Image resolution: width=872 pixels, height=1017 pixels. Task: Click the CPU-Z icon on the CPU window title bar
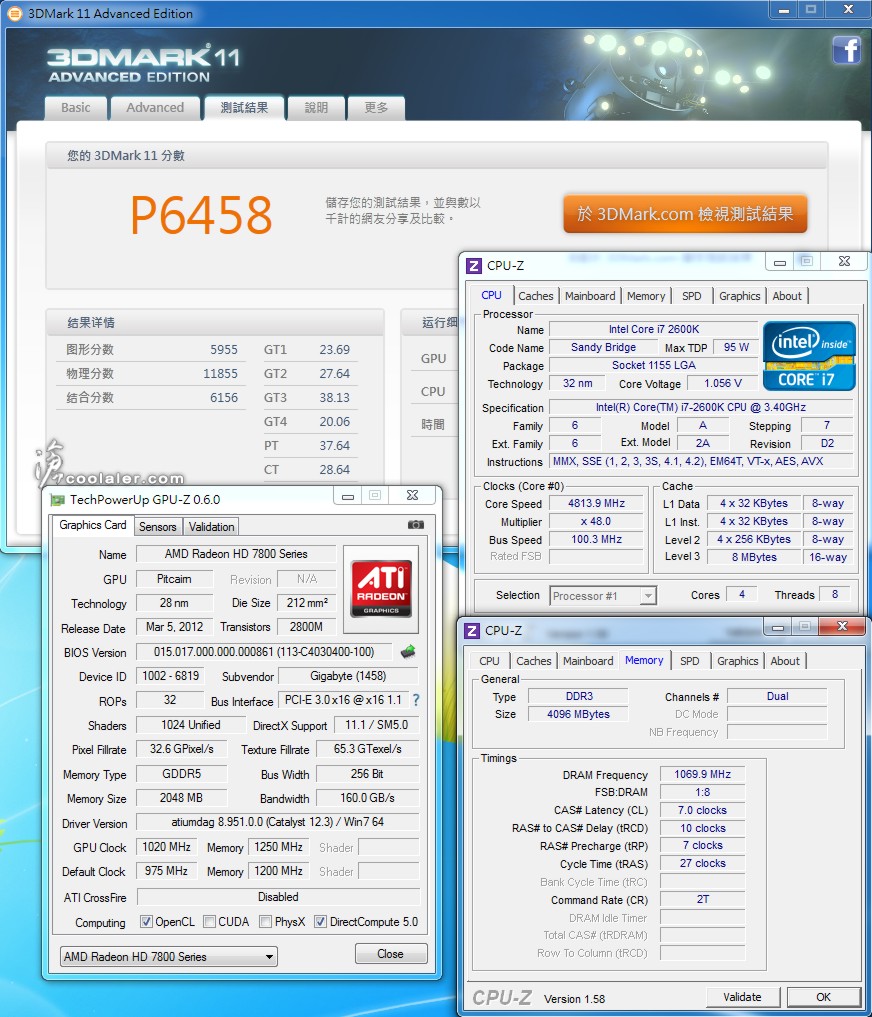(x=474, y=266)
